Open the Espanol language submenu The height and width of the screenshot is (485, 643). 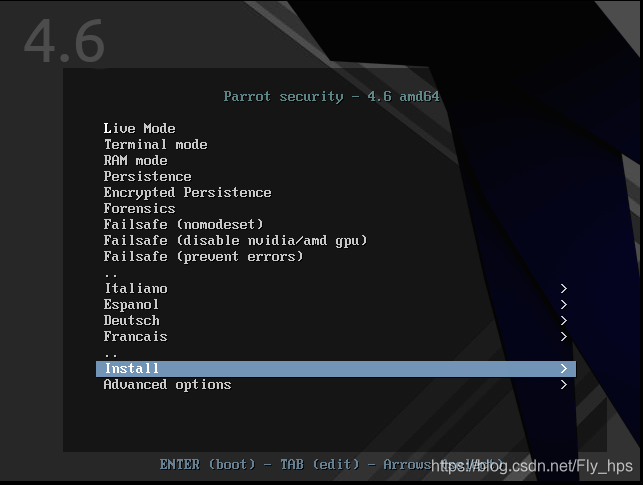pos(336,305)
